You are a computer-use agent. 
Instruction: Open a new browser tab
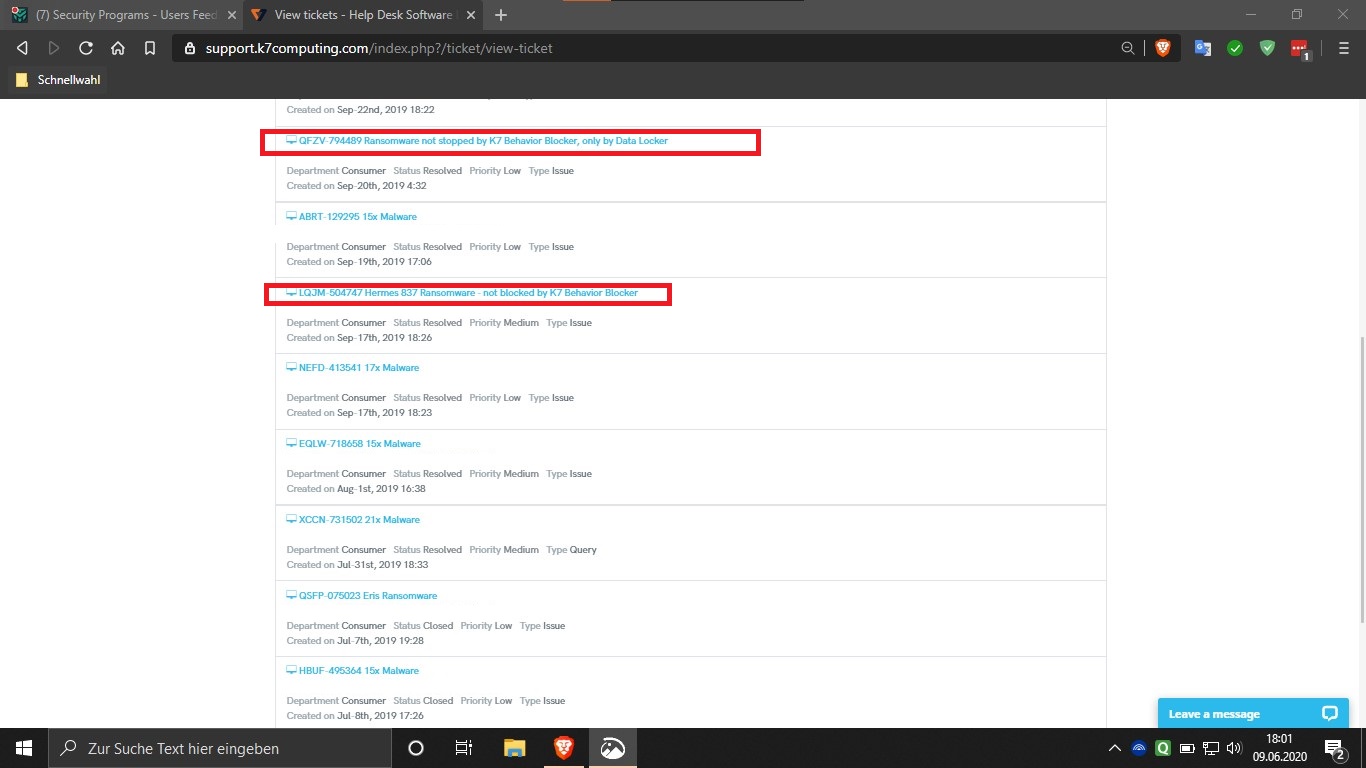[501, 15]
